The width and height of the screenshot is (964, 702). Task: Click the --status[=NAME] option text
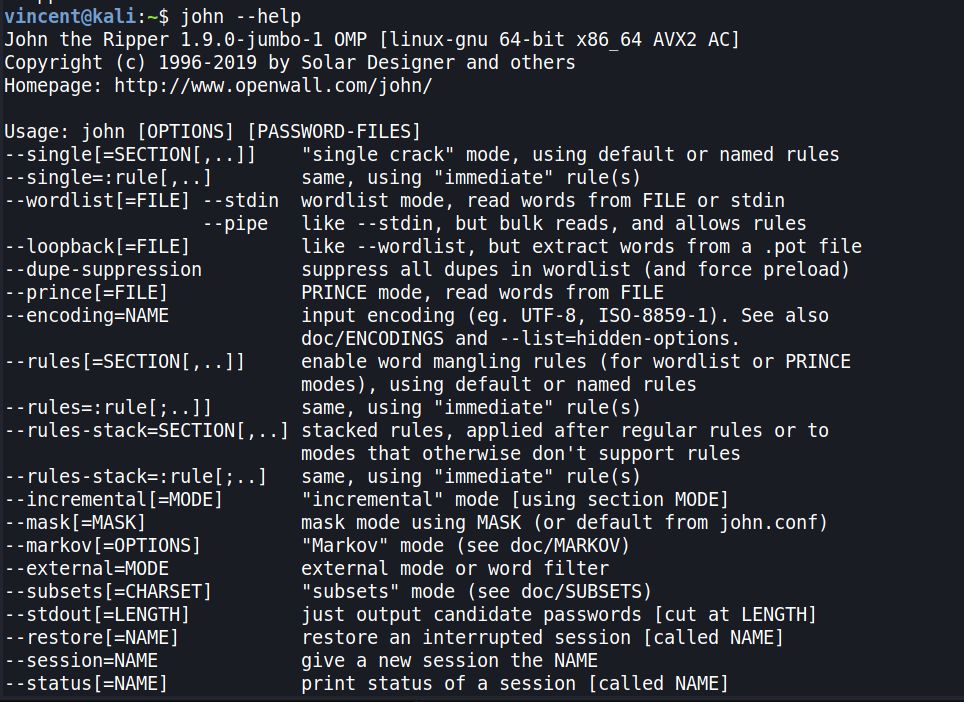click(86, 683)
